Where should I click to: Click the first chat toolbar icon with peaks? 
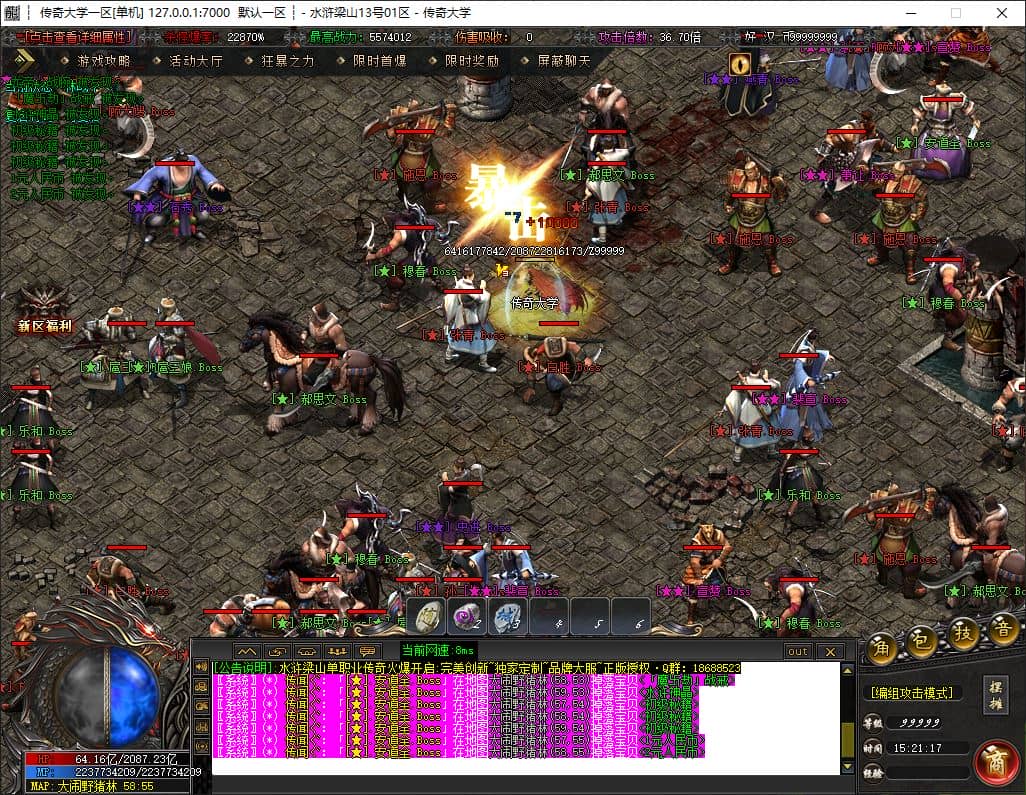pos(247,652)
